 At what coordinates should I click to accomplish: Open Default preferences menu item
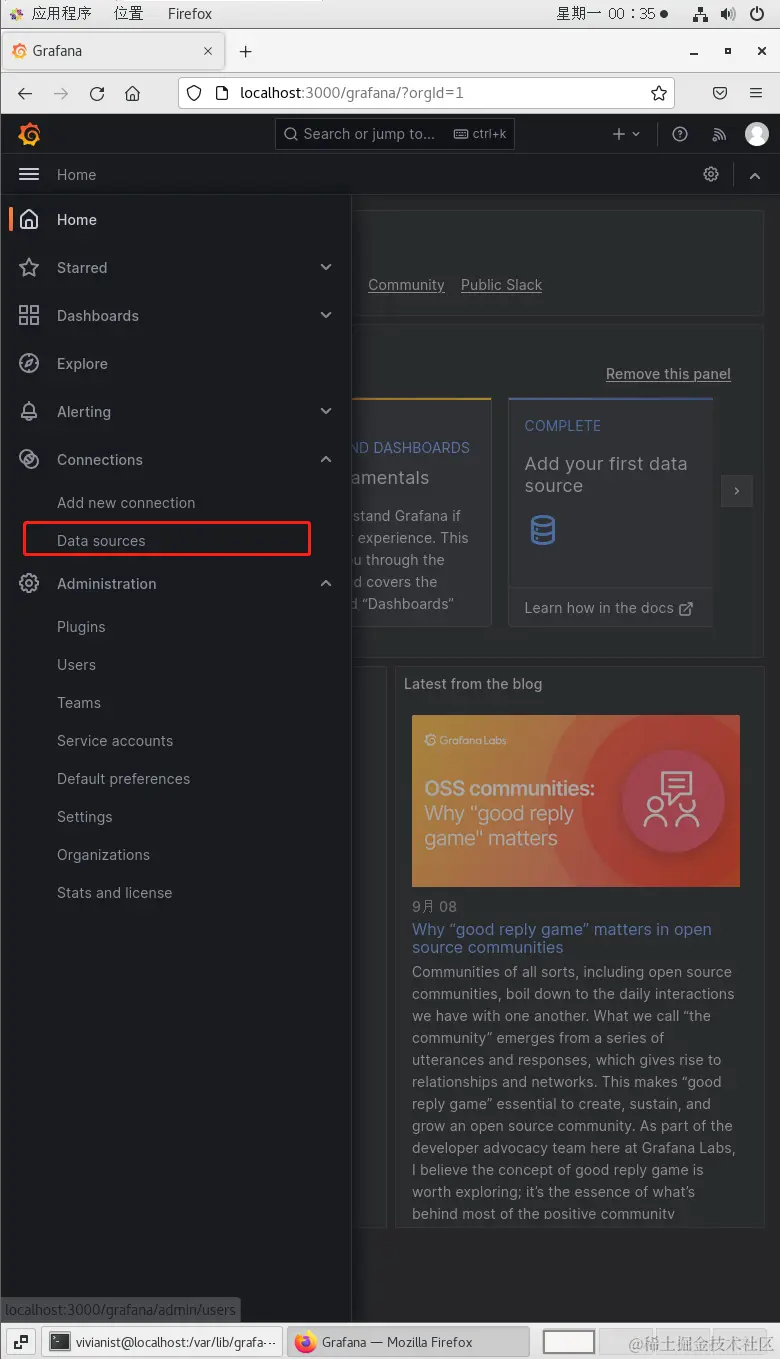pos(123,779)
